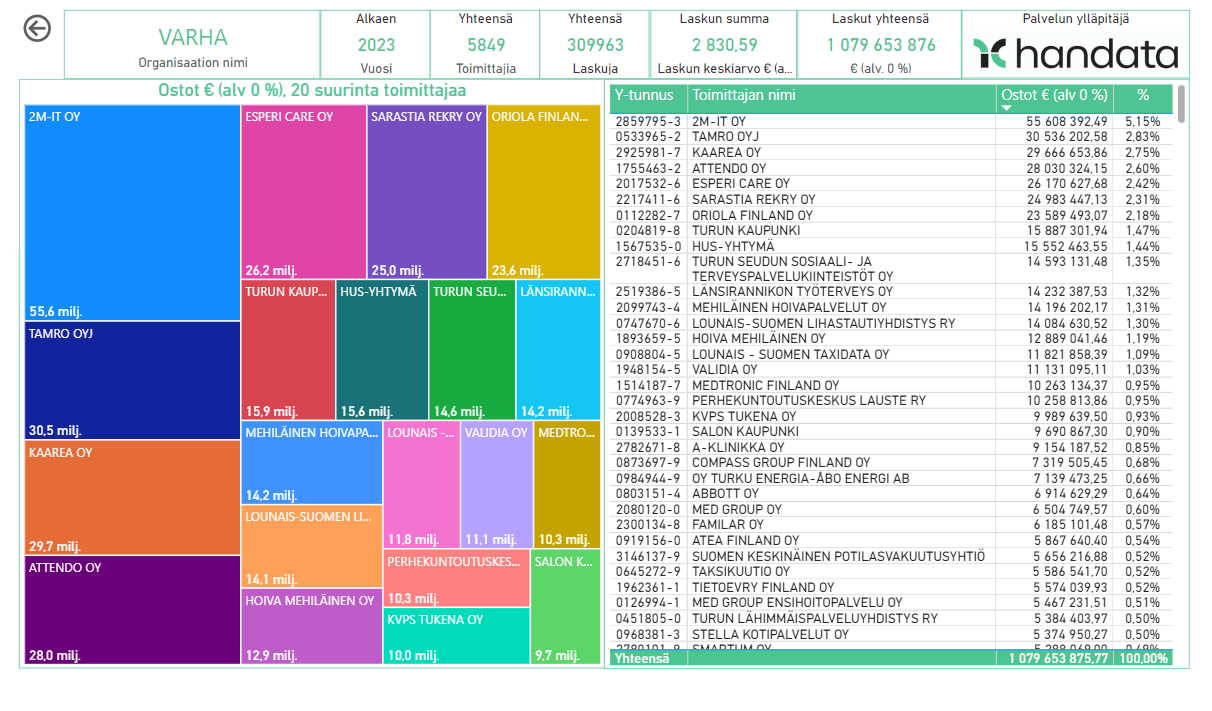This screenshot has height=711, width=1212.
Task: Select the VALIDIA OY treemap tile
Action: point(497,485)
